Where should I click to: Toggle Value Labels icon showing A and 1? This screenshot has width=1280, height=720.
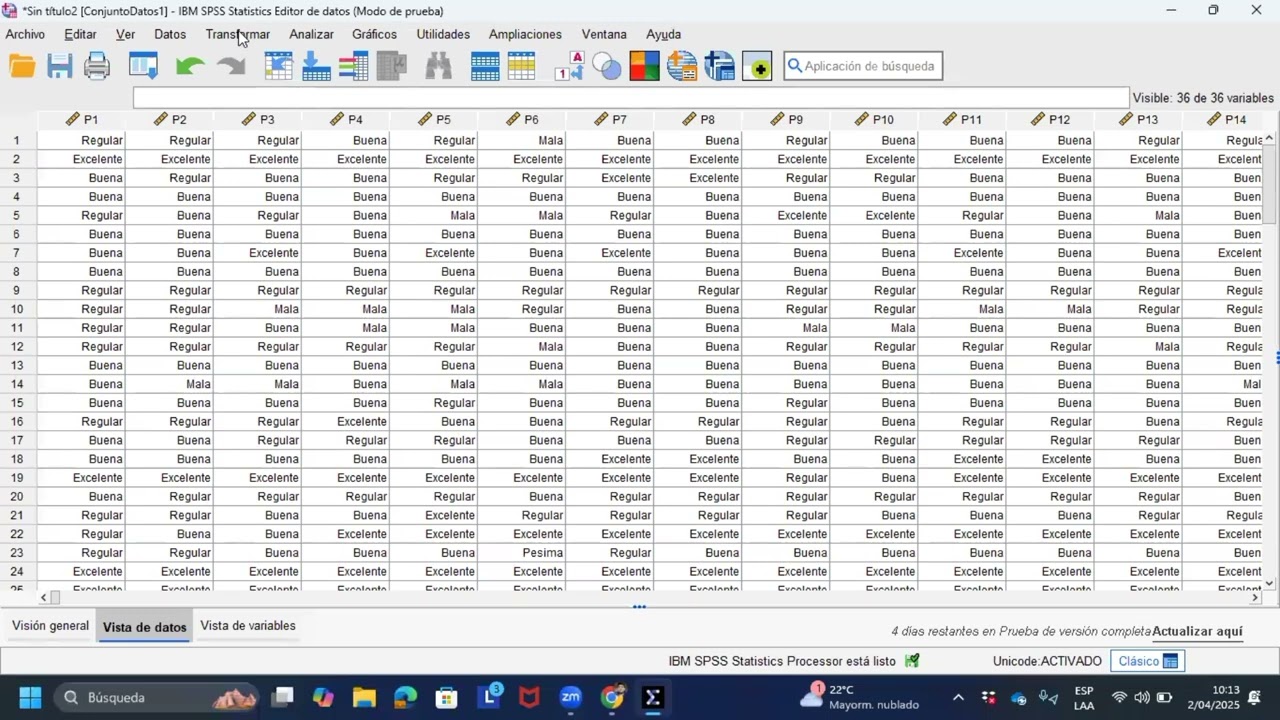[x=570, y=66]
